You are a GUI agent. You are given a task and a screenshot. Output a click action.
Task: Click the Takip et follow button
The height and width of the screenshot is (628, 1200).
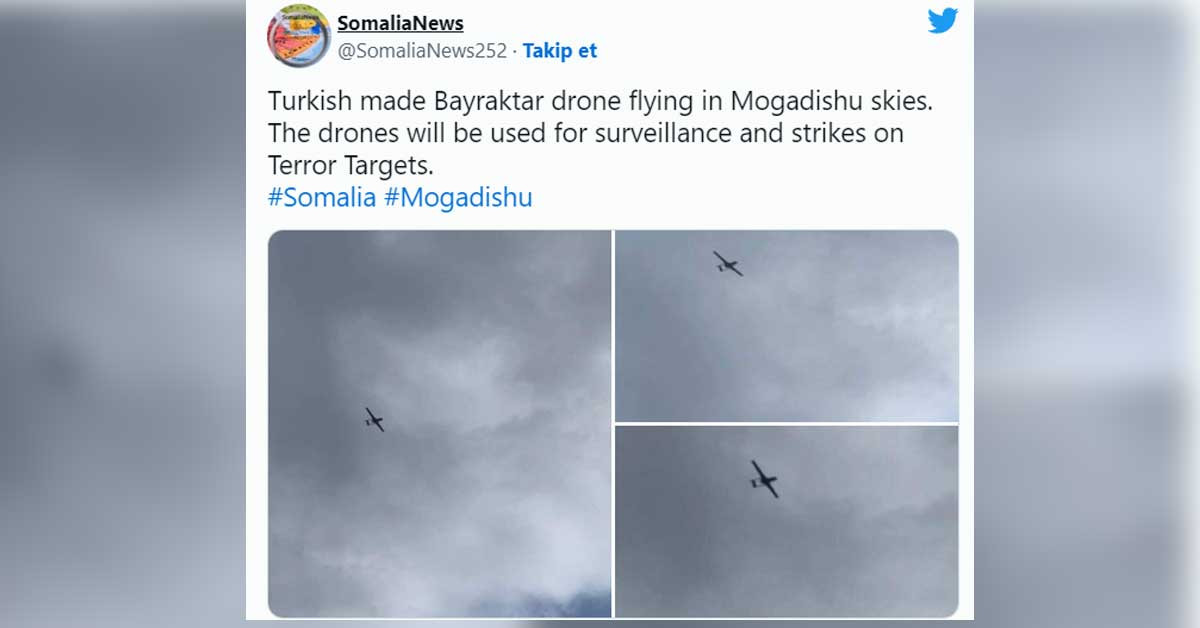pyautogui.click(x=560, y=50)
